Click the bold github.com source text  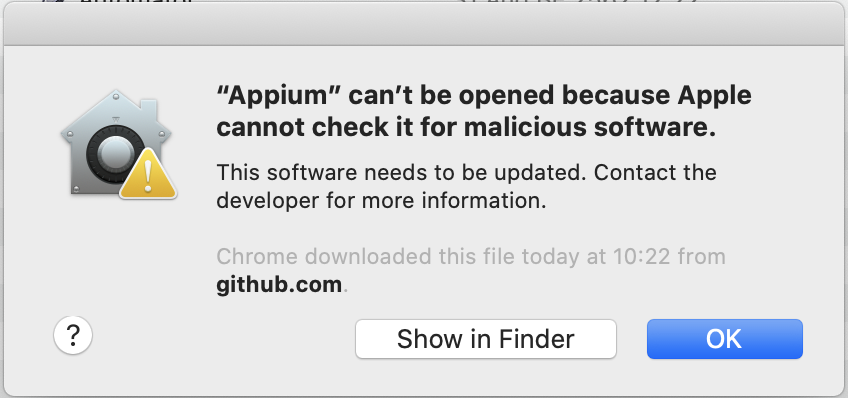click(x=279, y=284)
